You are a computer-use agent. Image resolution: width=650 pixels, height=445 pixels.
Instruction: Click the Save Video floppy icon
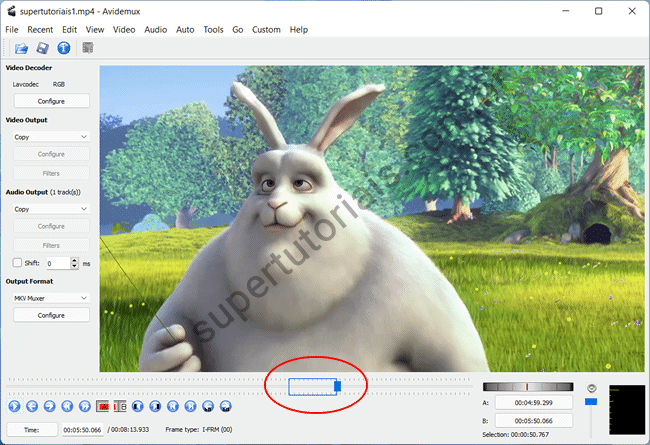(42, 47)
